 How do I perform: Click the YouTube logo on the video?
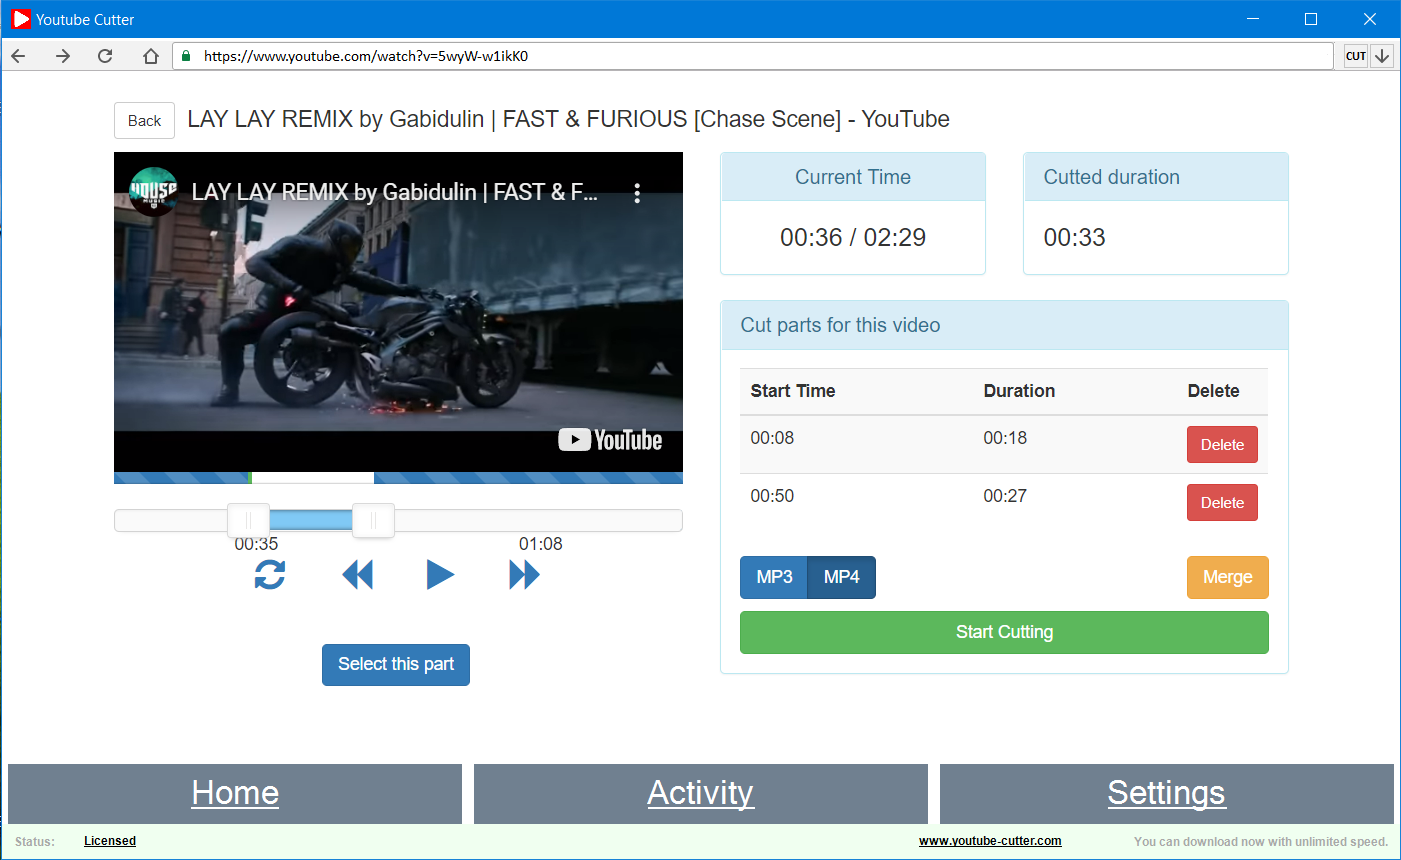pos(610,440)
